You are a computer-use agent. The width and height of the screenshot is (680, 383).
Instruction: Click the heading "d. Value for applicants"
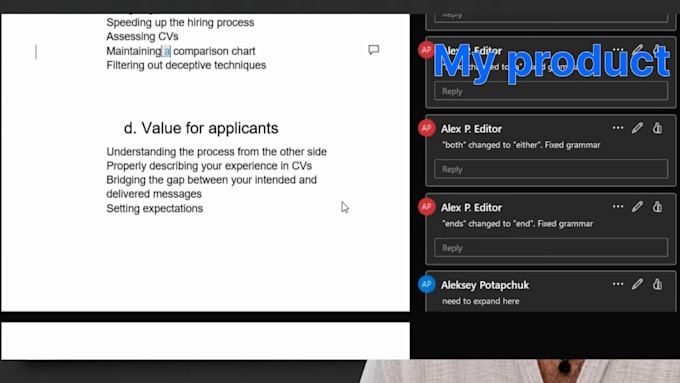tap(201, 128)
